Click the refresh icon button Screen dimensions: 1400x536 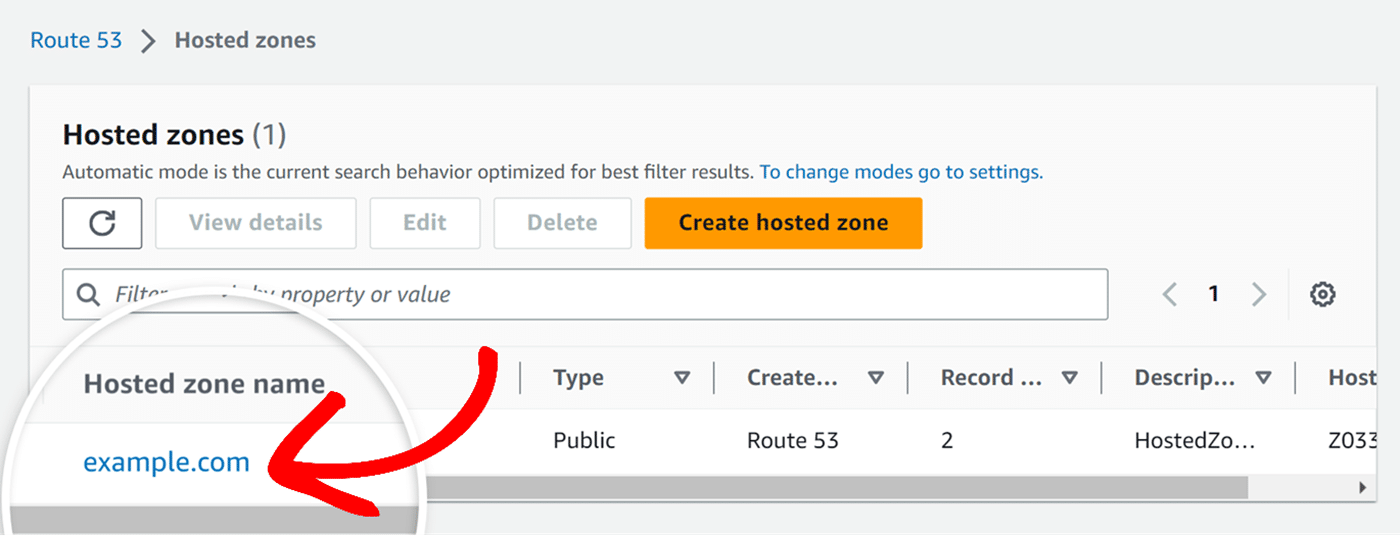(102, 223)
